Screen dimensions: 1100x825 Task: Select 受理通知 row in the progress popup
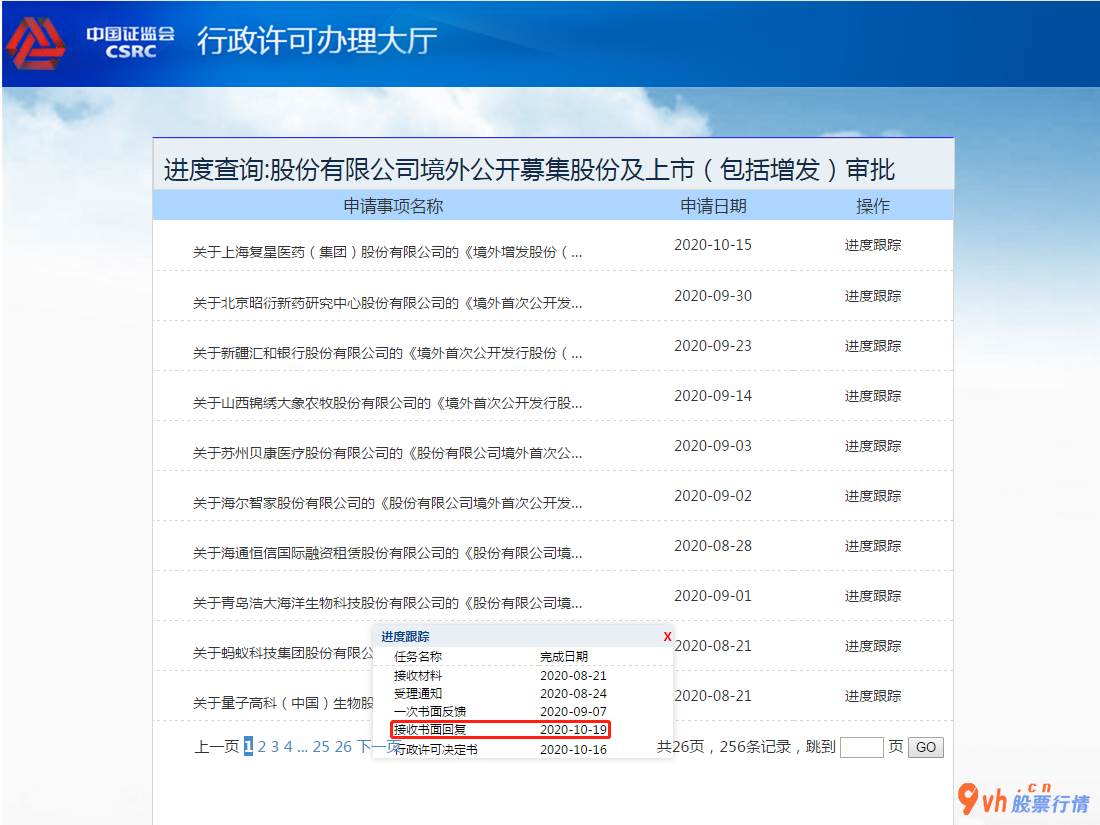(500, 693)
